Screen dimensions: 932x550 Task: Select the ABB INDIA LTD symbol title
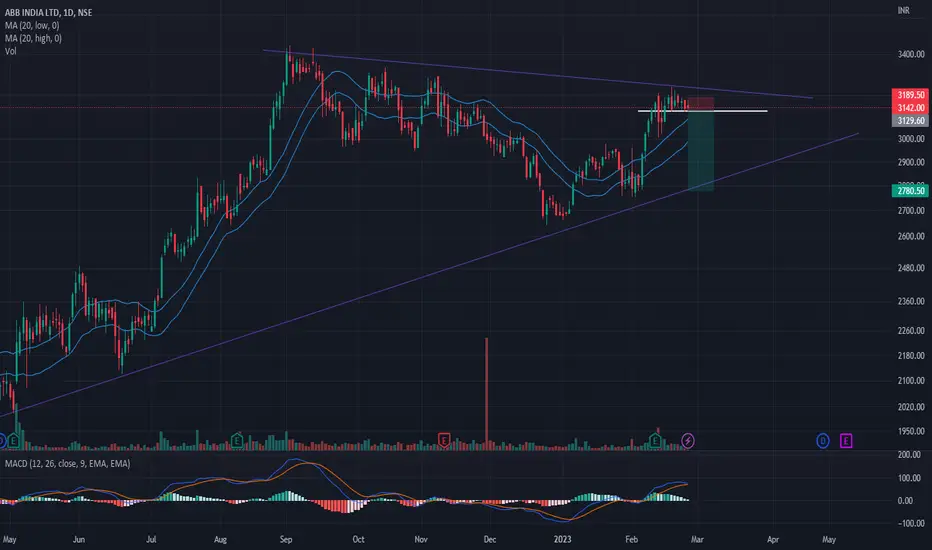click(49, 12)
